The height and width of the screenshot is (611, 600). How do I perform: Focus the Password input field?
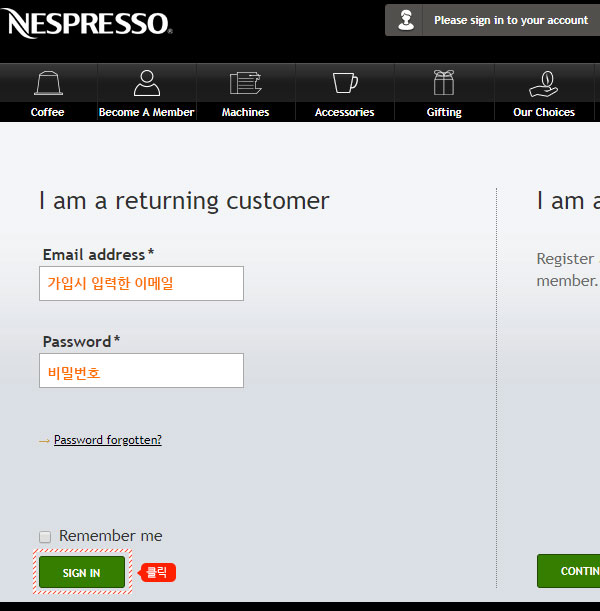point(141,371)
